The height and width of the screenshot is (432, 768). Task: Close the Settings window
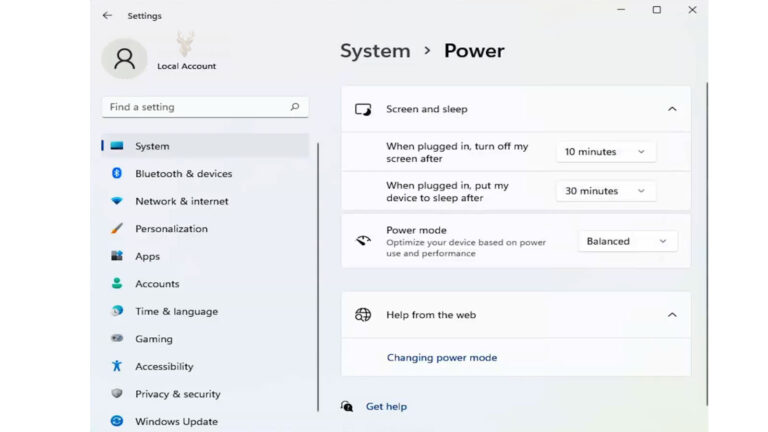pos(692,10)
